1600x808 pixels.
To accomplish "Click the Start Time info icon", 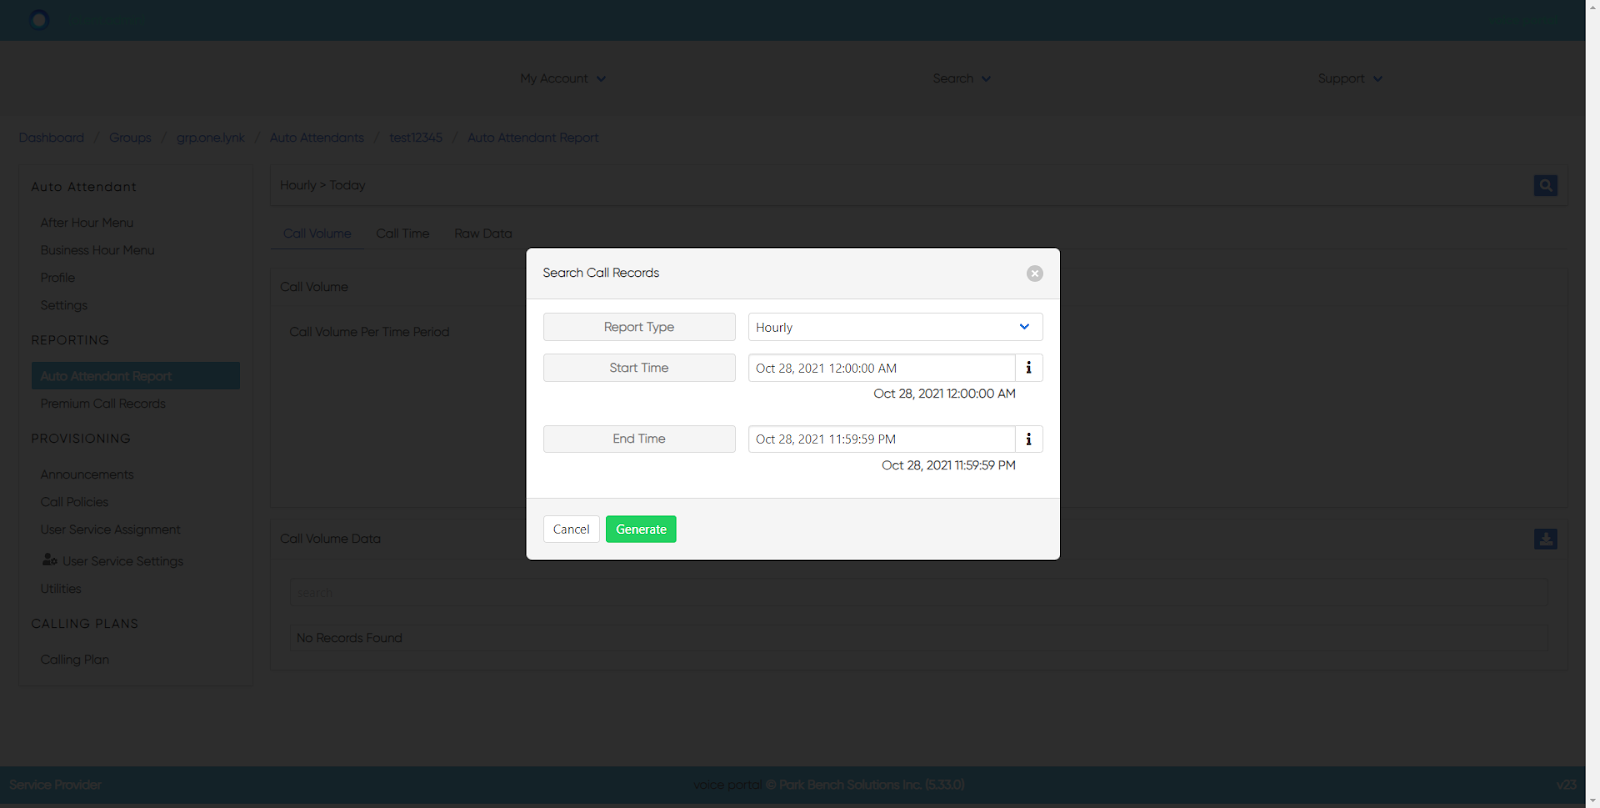I will pyautogui.click(x=1029, y=368).
